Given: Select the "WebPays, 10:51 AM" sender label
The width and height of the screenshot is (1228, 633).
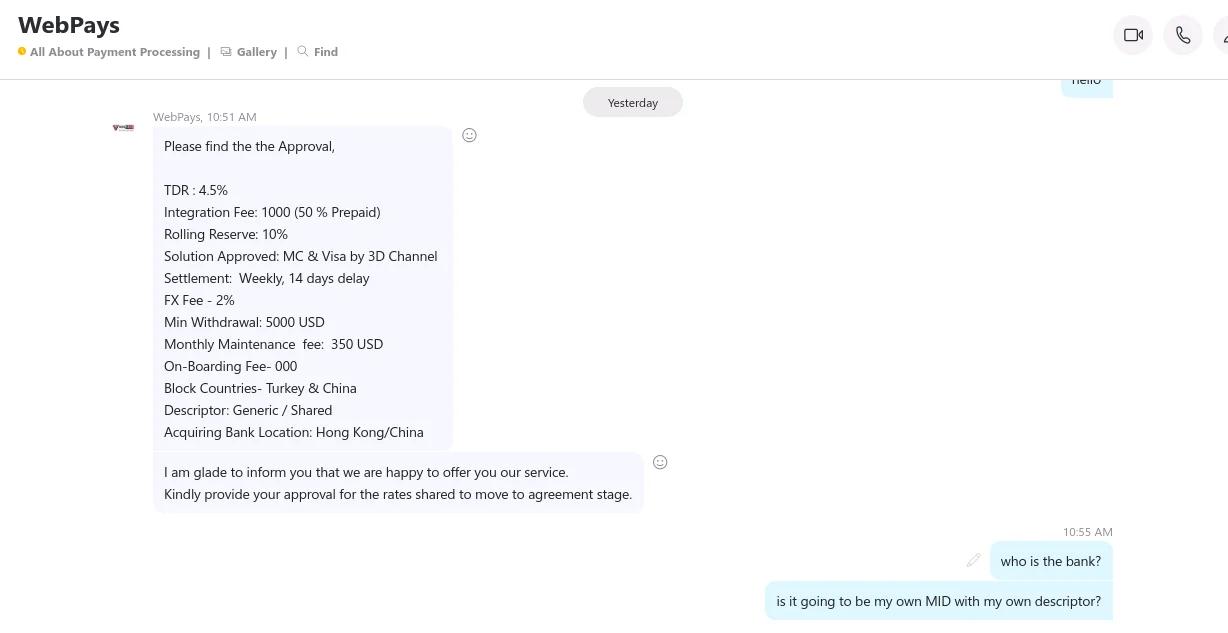Looking at the screenshot, I should tap(205, 117).
